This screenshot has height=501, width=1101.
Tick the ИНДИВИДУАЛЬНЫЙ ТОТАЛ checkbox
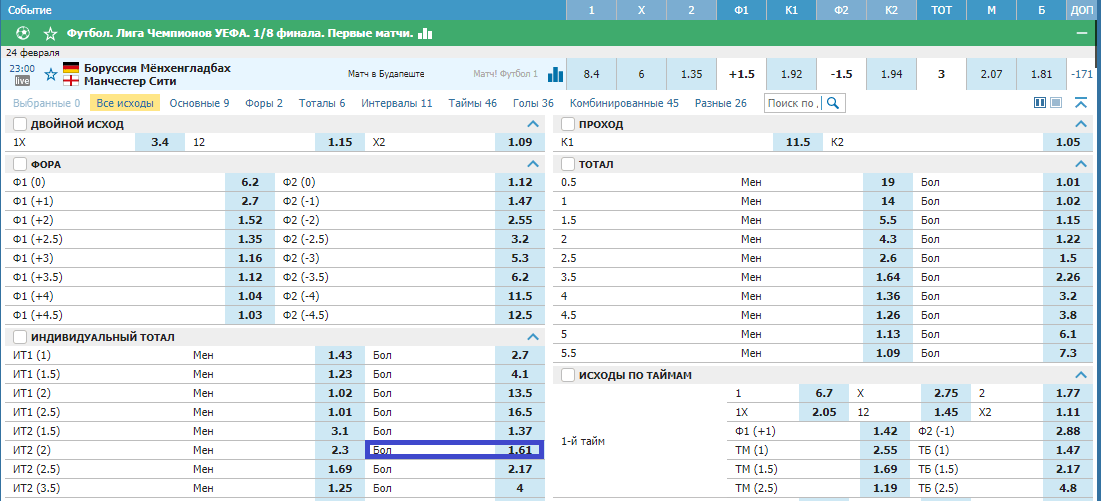20,338
